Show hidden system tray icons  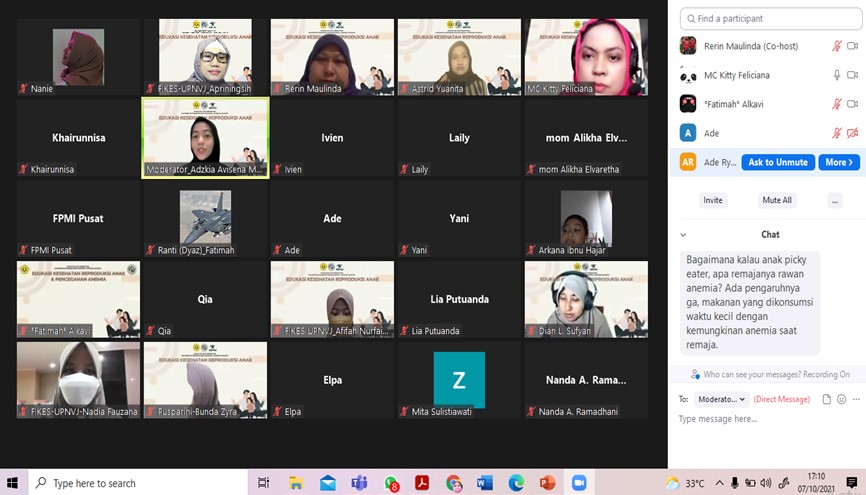click(717, 483)
